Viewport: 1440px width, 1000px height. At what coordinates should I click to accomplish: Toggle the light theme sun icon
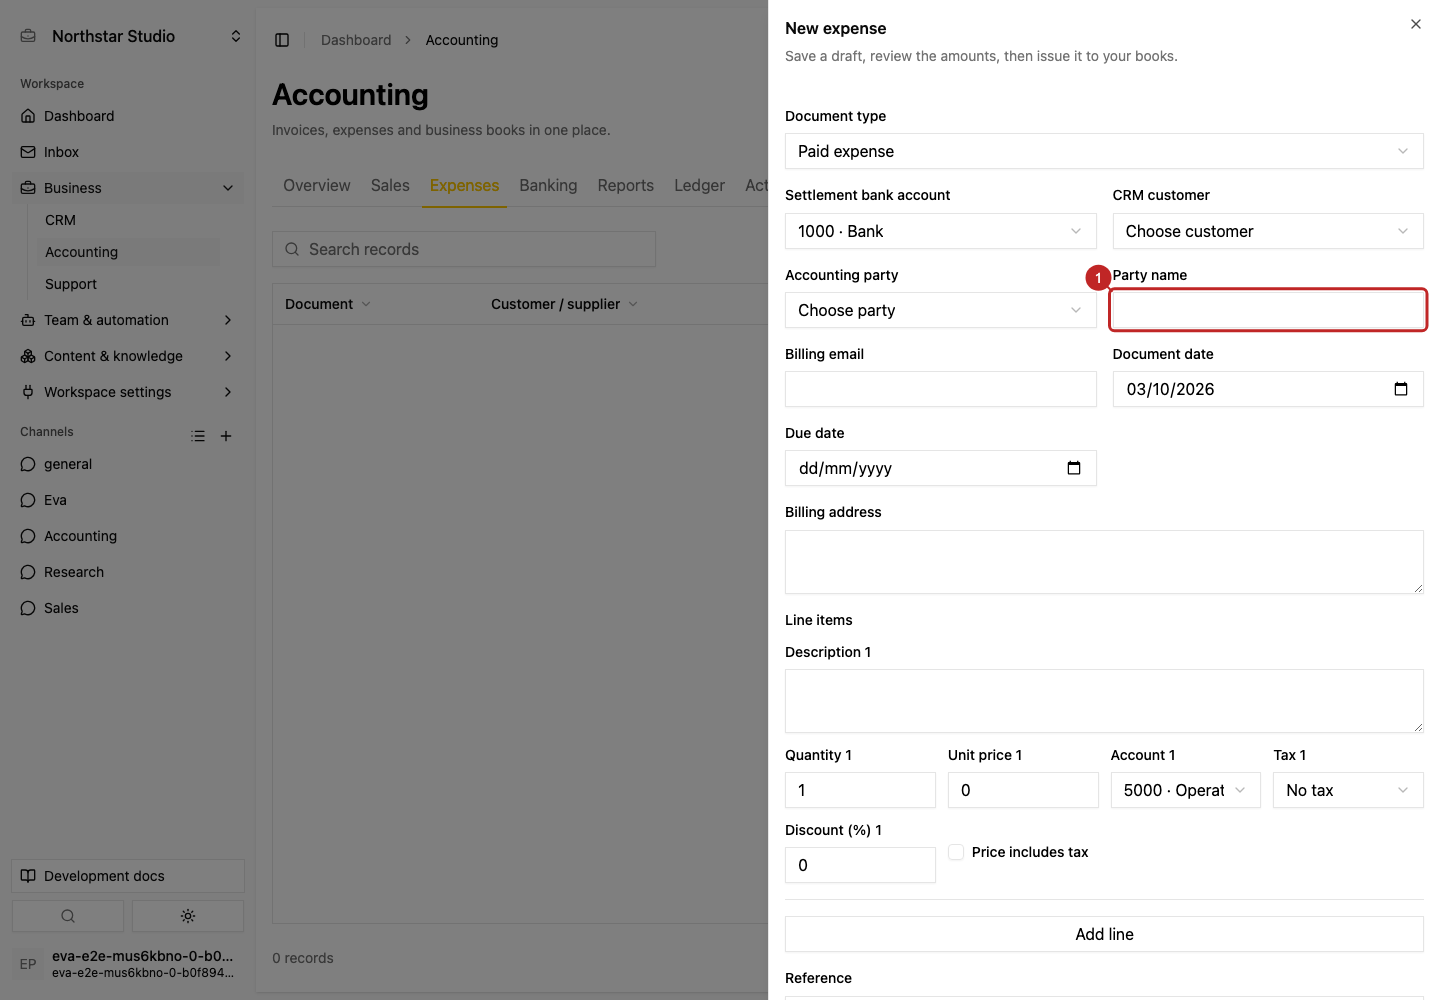[188, 916]
